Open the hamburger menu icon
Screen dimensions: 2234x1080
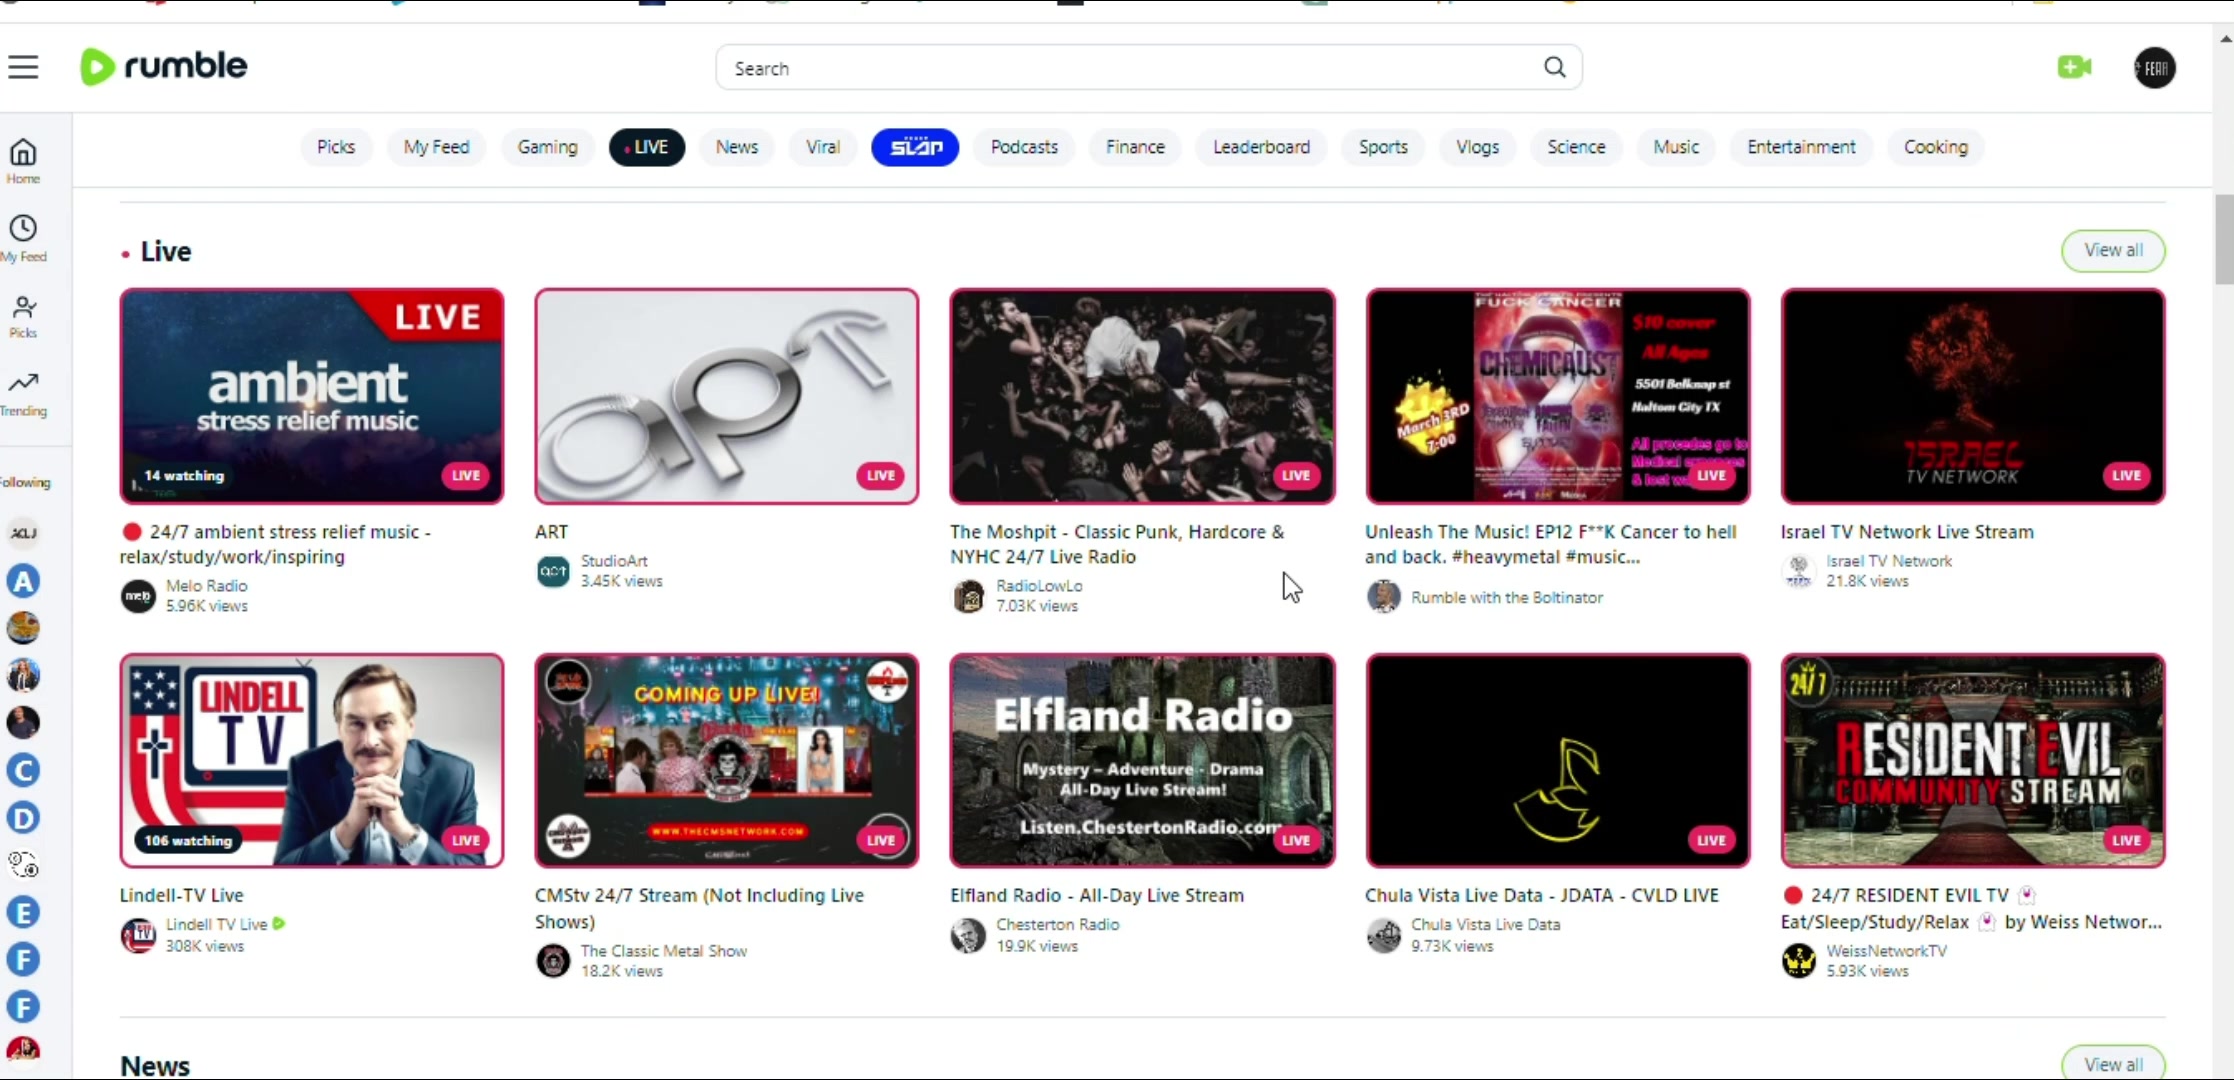[23, 67]
